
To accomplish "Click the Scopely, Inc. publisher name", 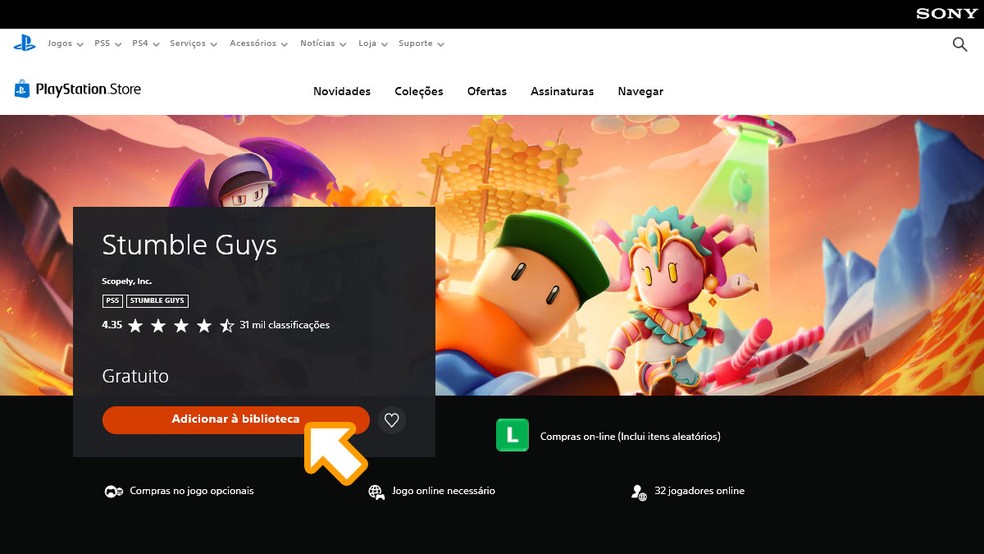I will pos(127,281).
